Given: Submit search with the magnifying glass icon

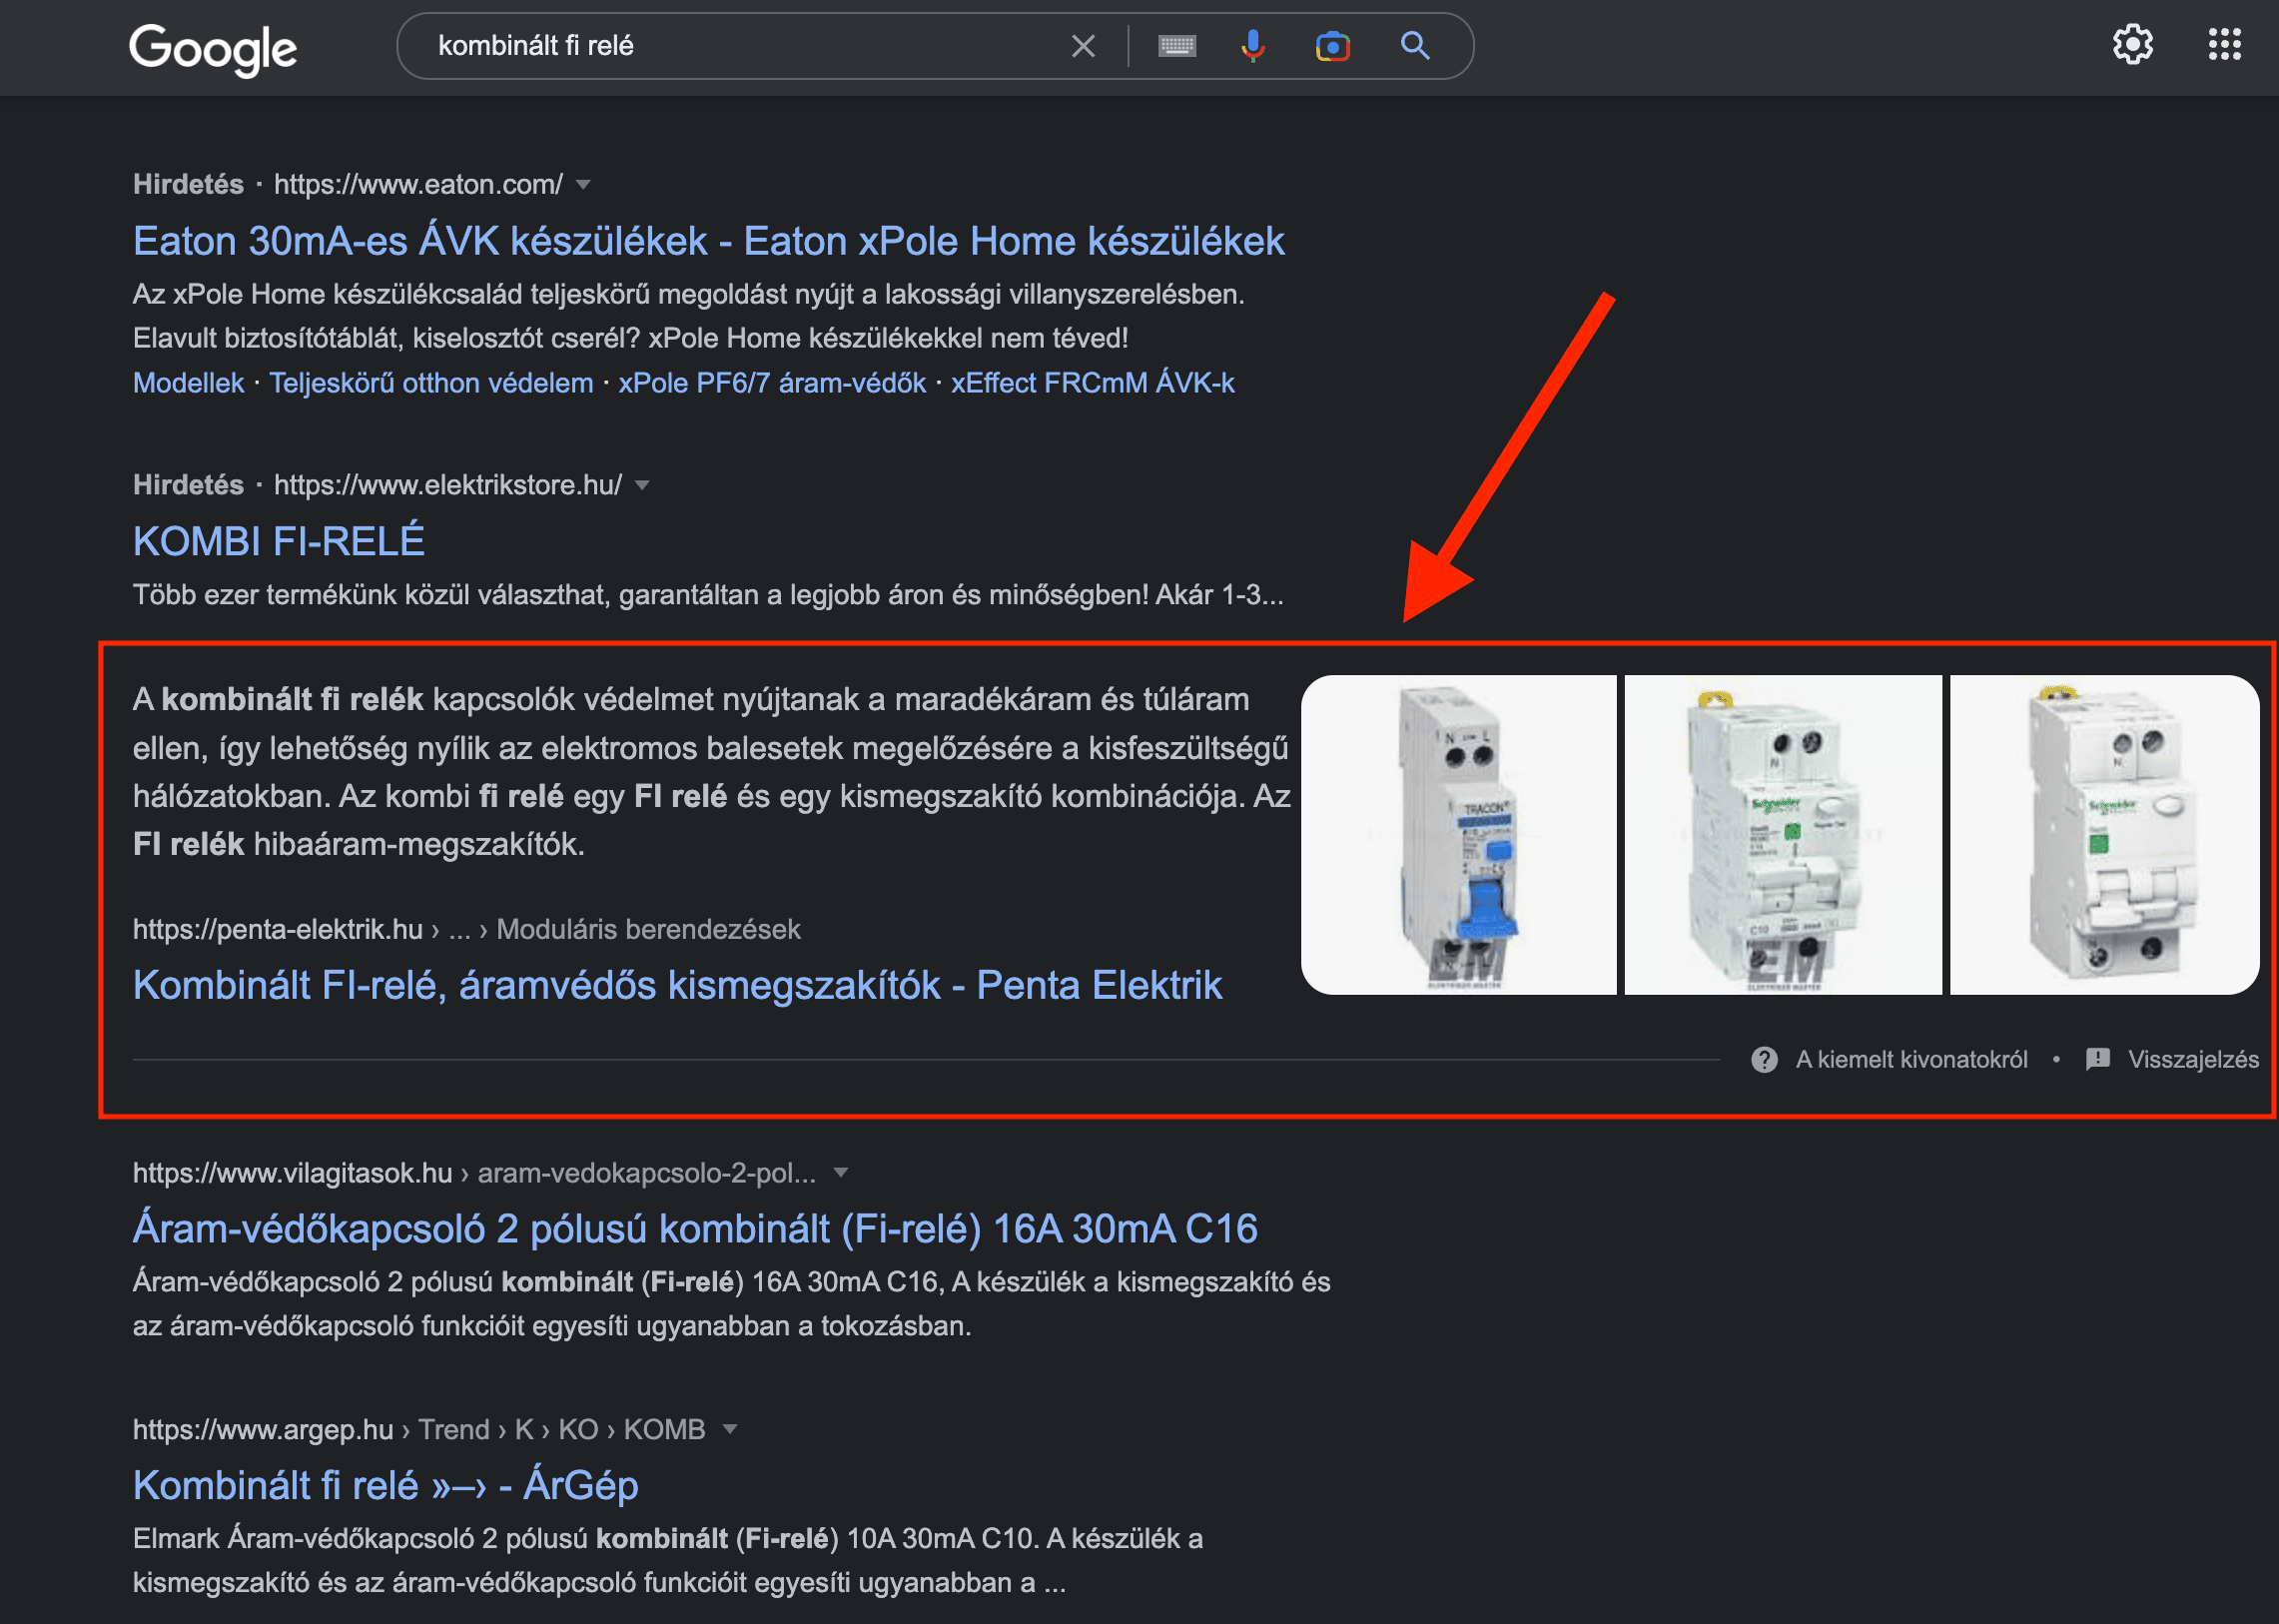Looking at the screenshot, I should point(1415,45).
